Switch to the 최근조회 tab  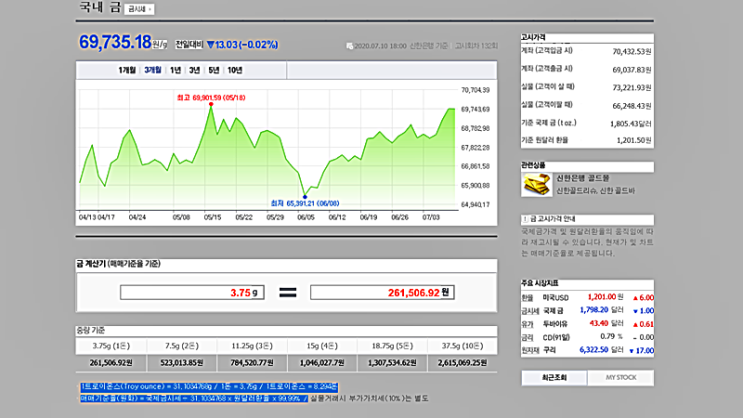554,378
